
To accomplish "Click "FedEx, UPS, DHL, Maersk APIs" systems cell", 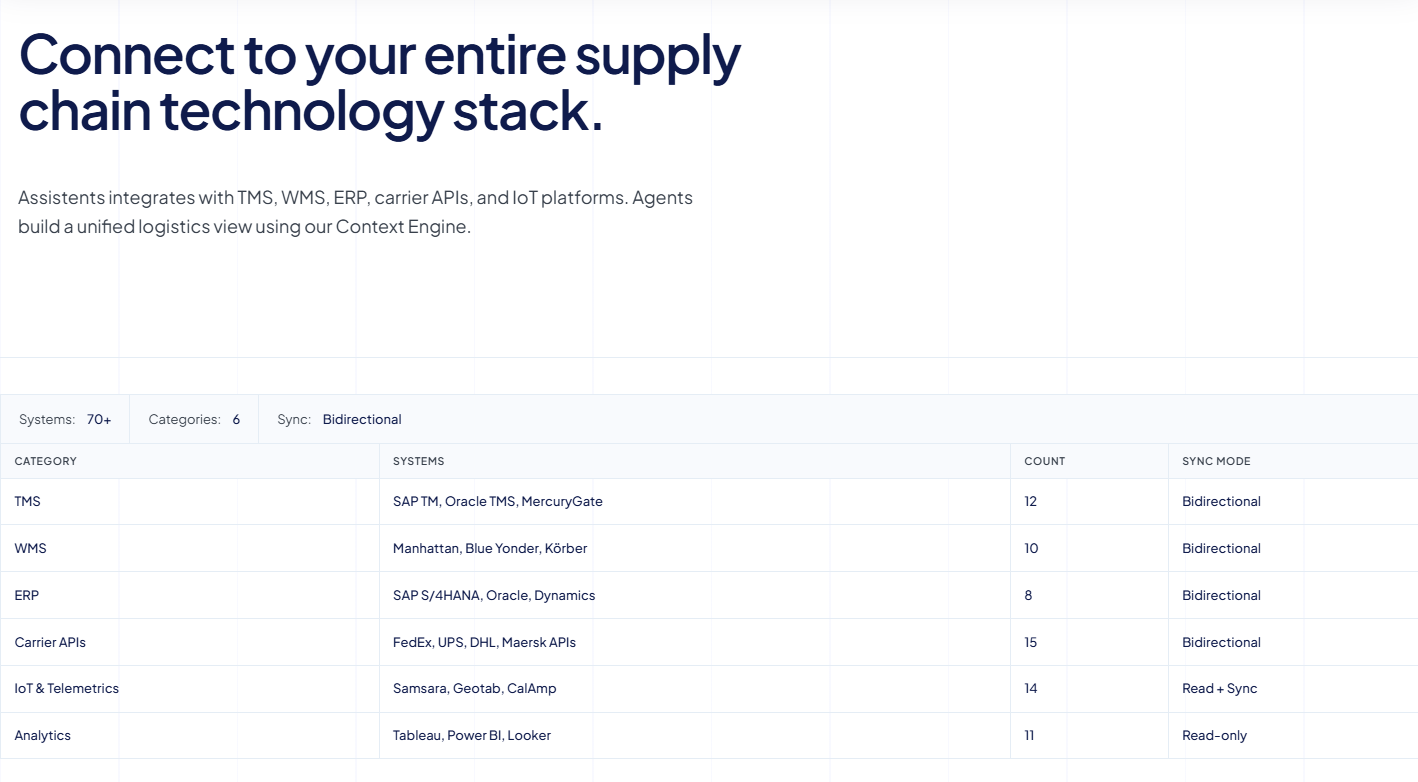I will 695,642.
